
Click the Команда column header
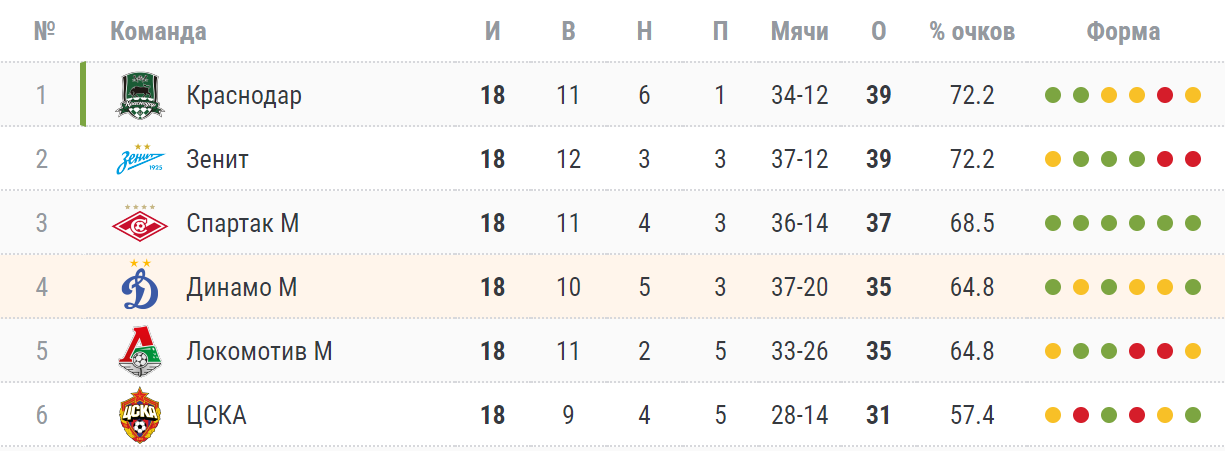[158, 31]
